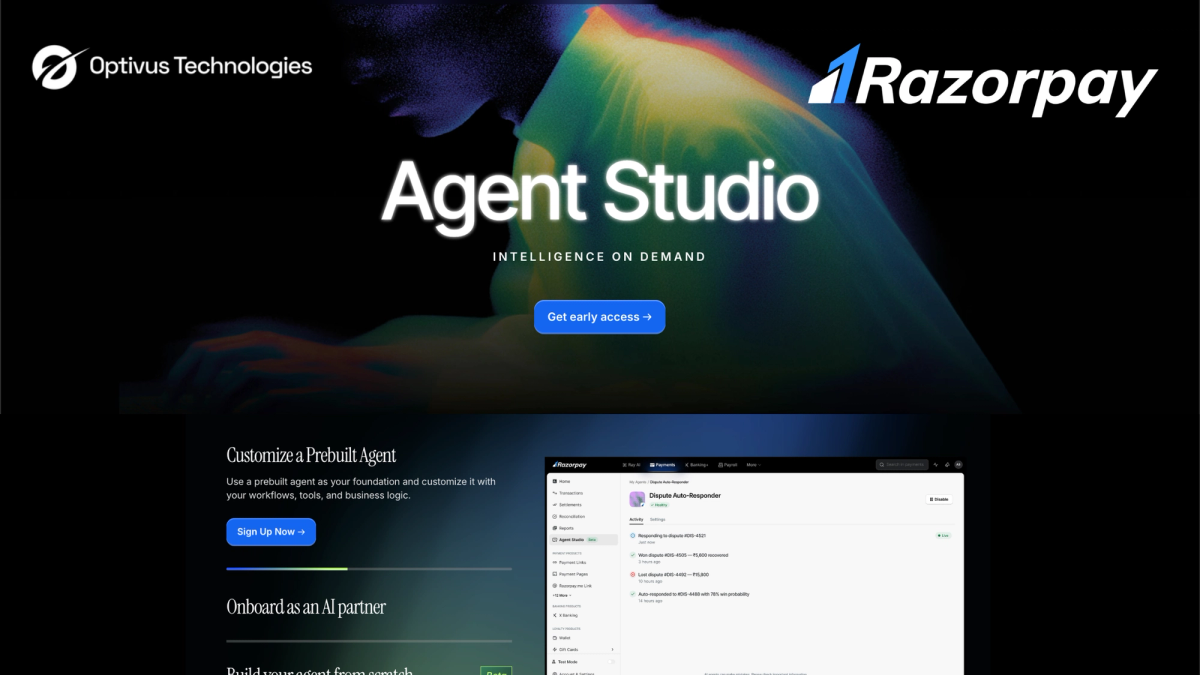Click the Live status badge
The width and height of the screenshot is (1200, 675).
(943, 536)
